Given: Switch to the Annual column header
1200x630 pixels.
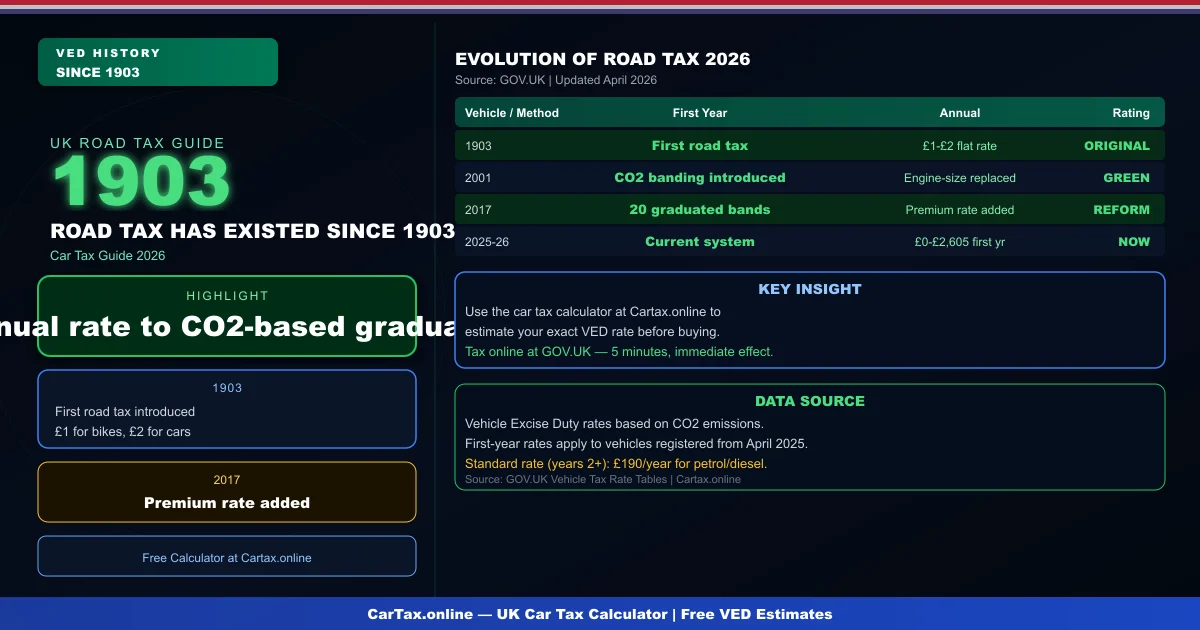Looking at the screenshot, I should (x=960, y=112).
